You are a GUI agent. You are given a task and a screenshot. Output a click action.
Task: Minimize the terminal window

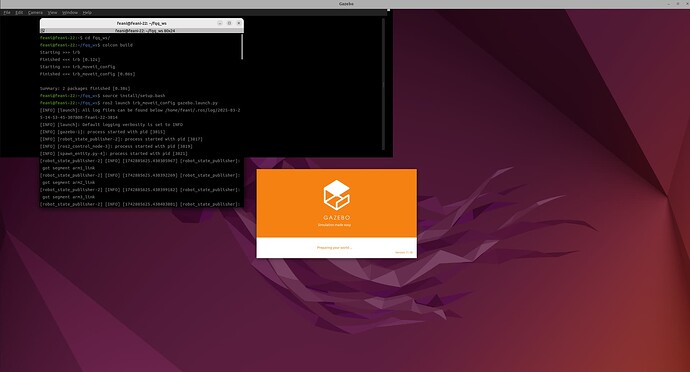220,23
